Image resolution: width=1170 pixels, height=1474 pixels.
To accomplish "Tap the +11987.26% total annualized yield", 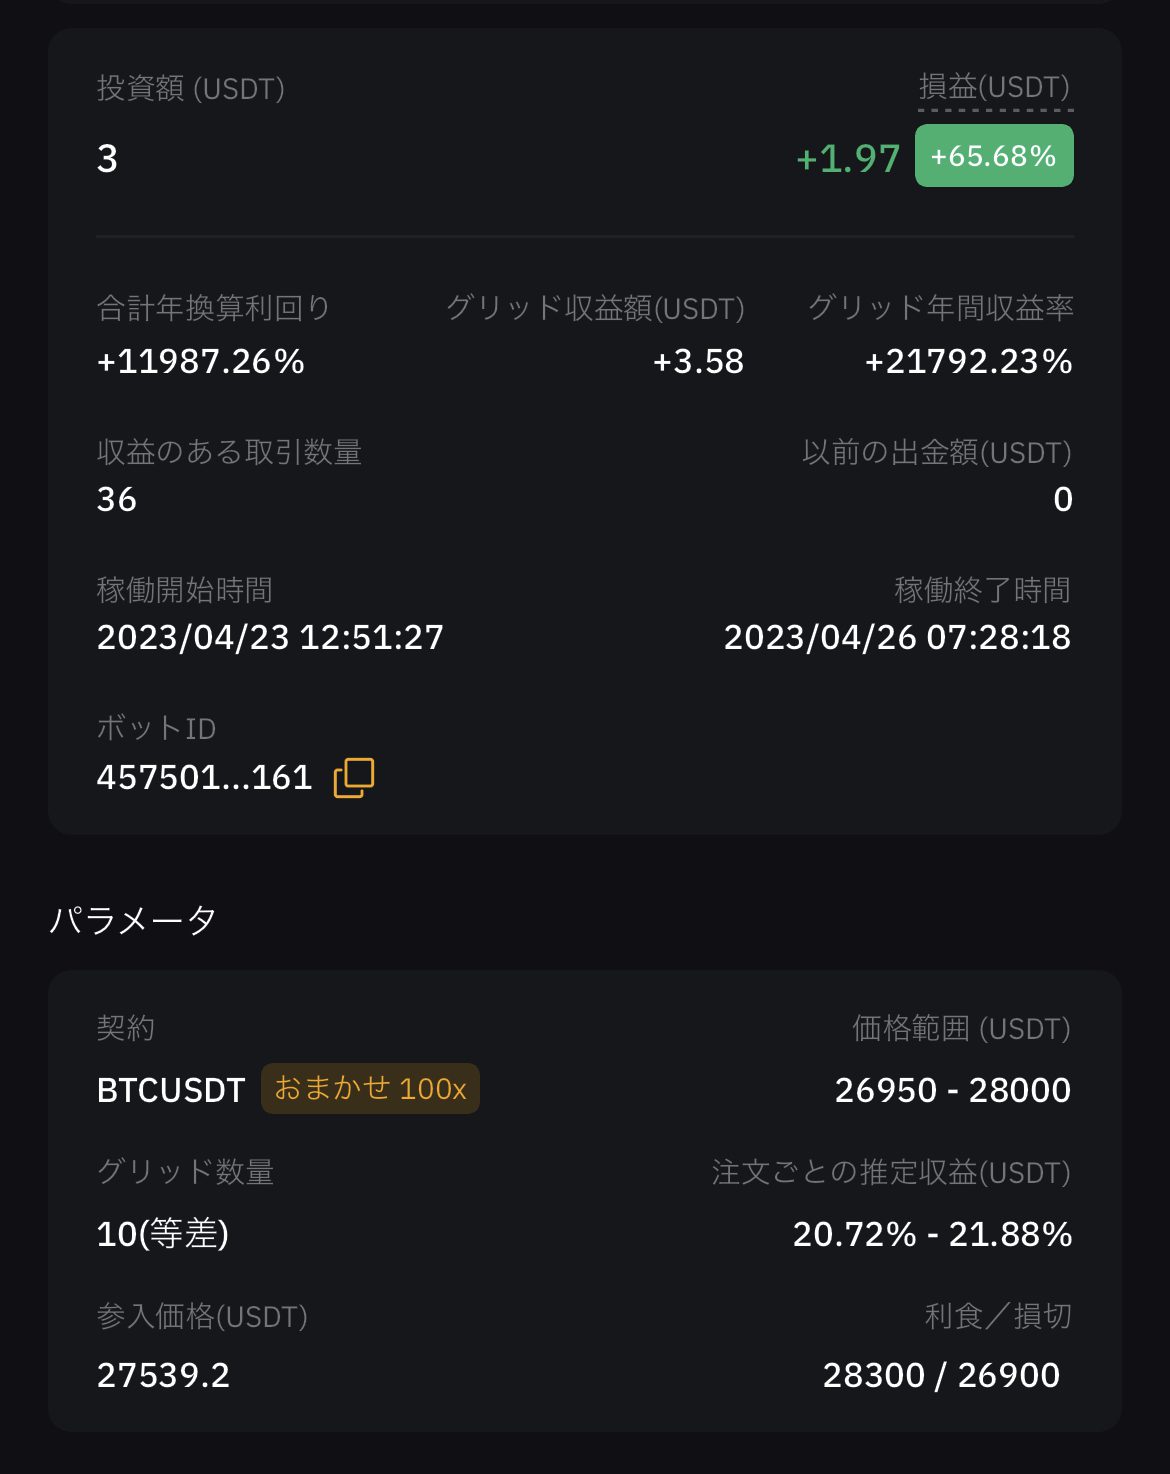I will [x=201, y=361].
